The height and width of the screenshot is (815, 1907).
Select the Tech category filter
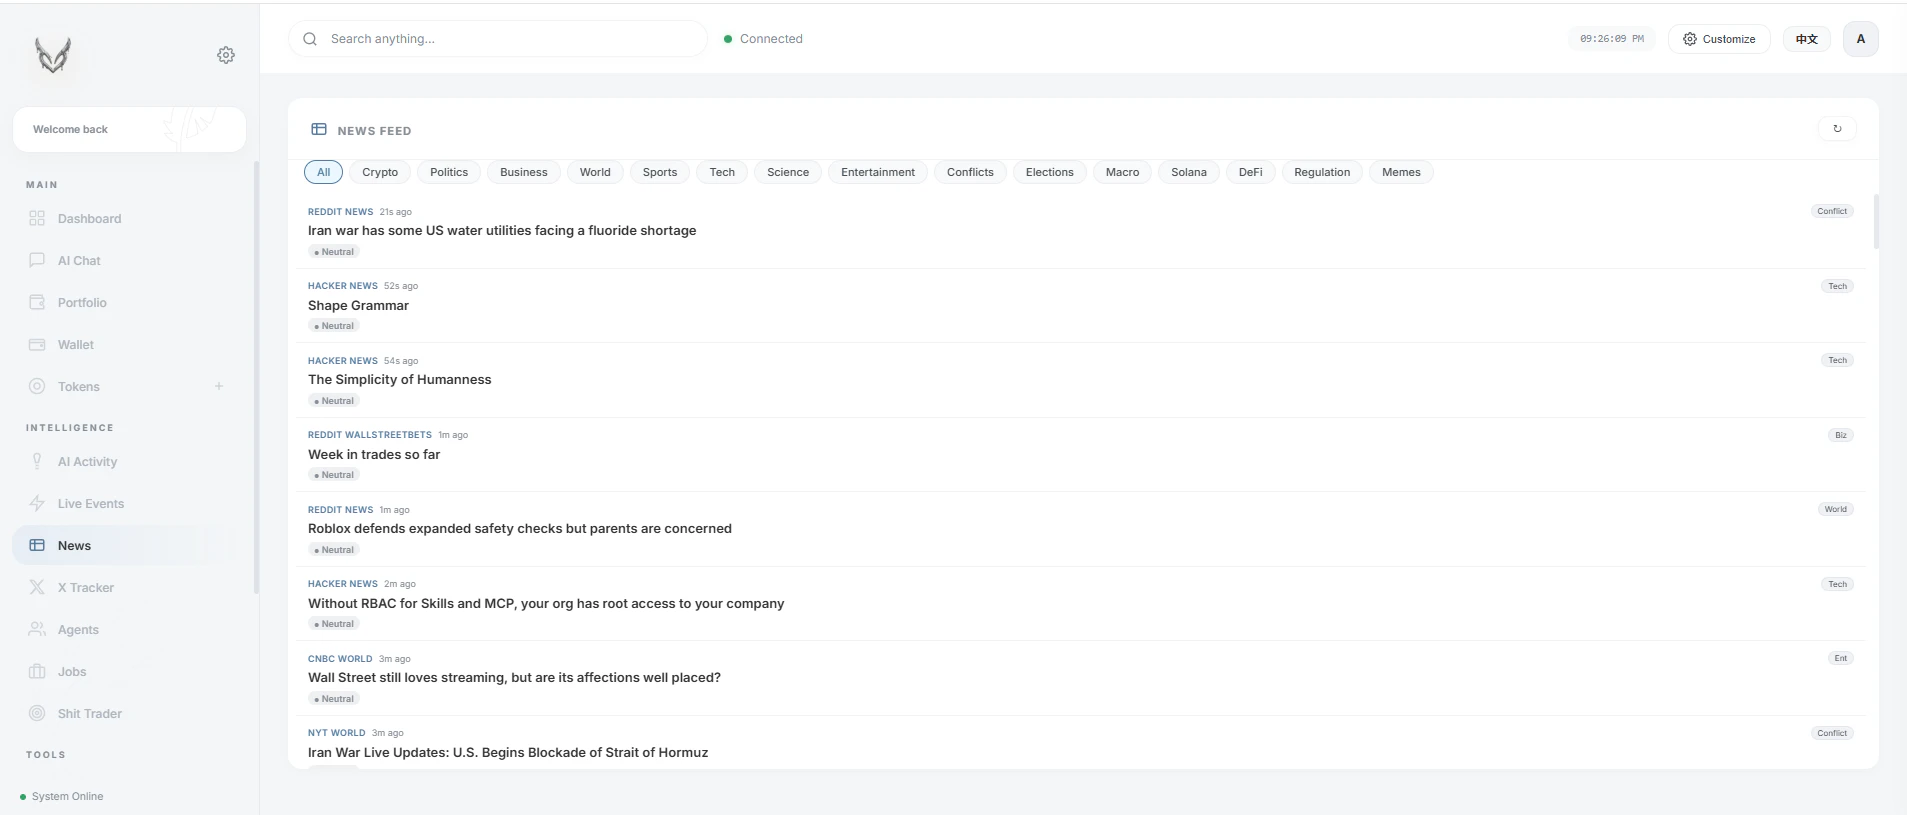722,172
